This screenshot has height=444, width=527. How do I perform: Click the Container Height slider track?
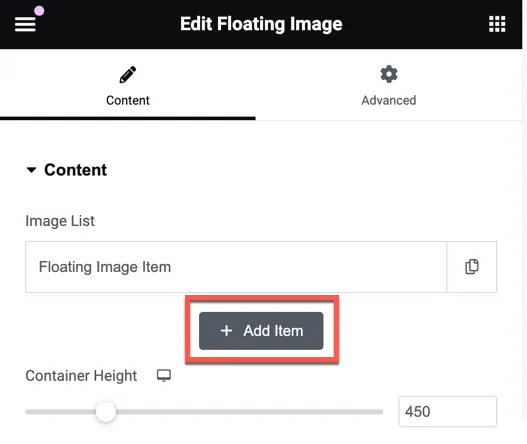(x=204, y=411)
